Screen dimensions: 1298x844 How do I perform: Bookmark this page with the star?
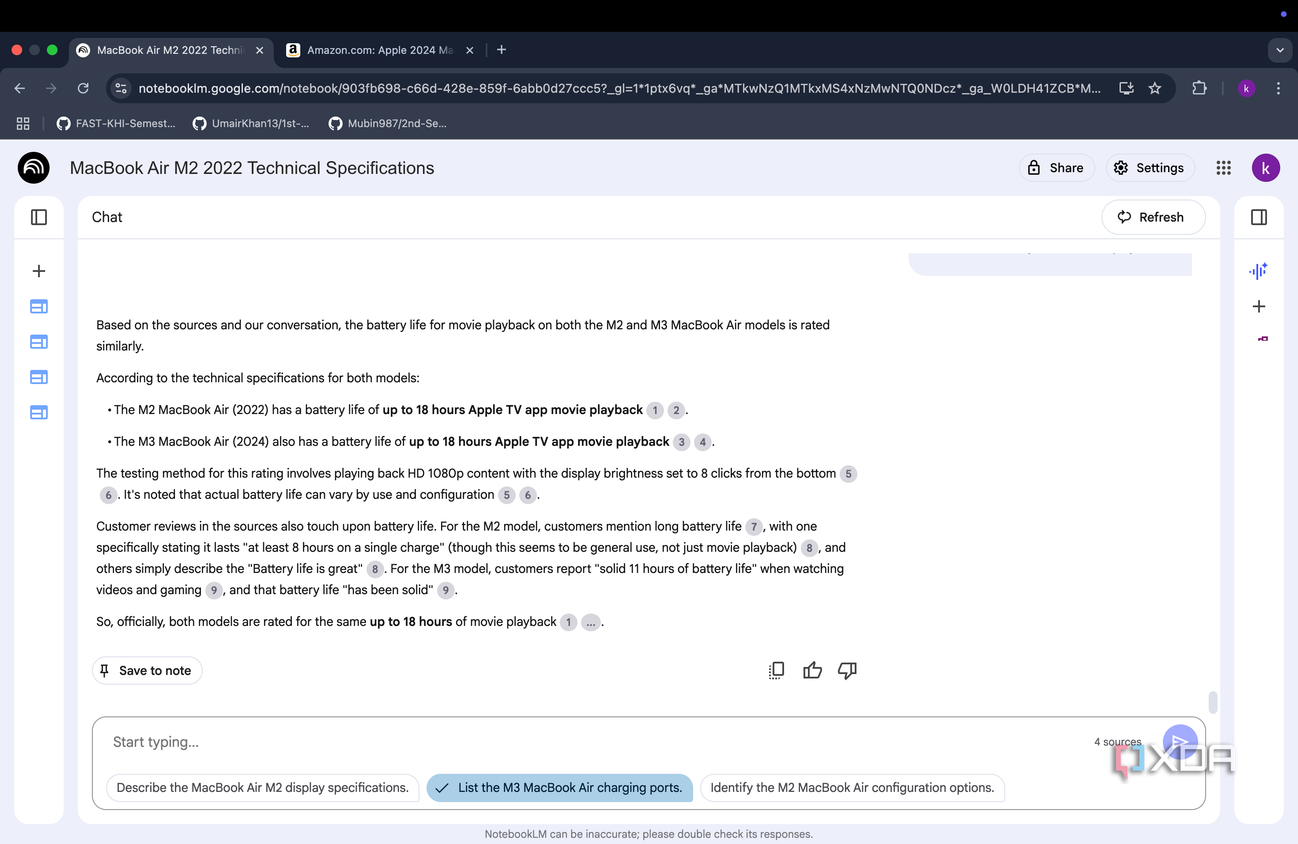pos(1155,88)
